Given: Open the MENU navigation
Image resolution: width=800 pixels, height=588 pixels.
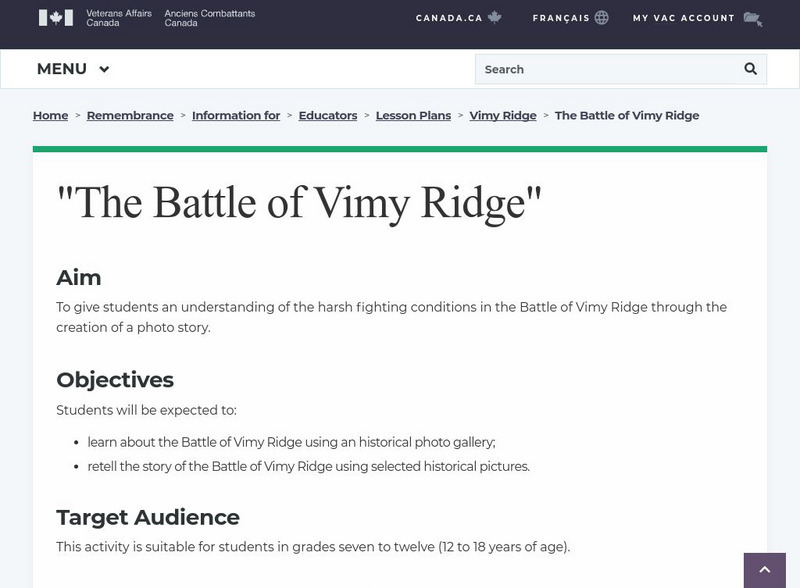Looking at the screenshot, I should click(x=62, y=69).
